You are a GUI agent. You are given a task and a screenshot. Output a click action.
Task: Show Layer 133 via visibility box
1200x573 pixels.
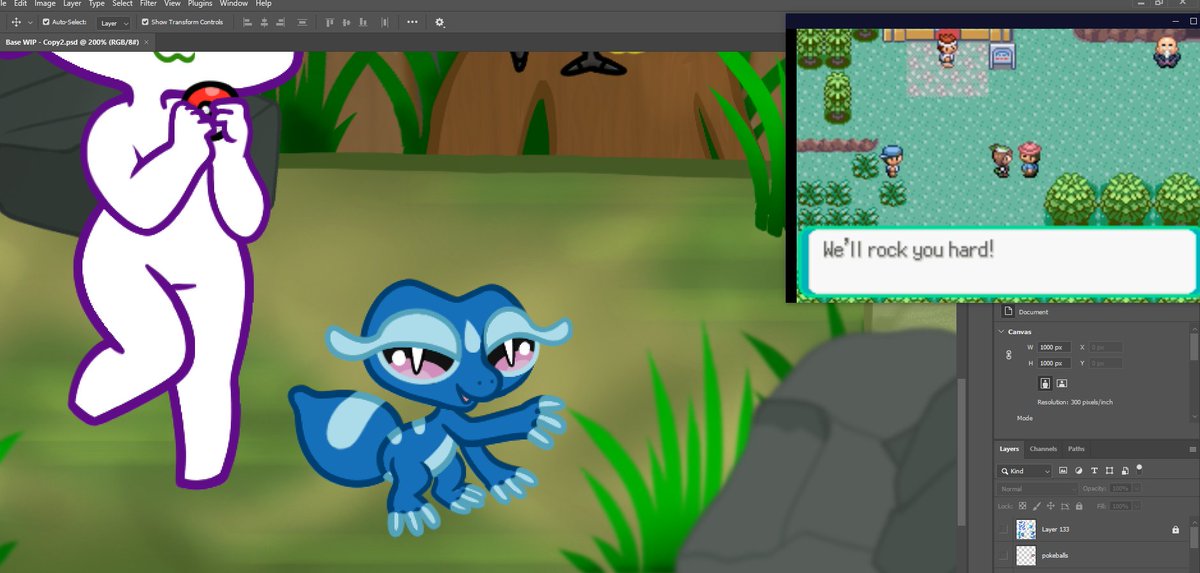point(1003,529)
